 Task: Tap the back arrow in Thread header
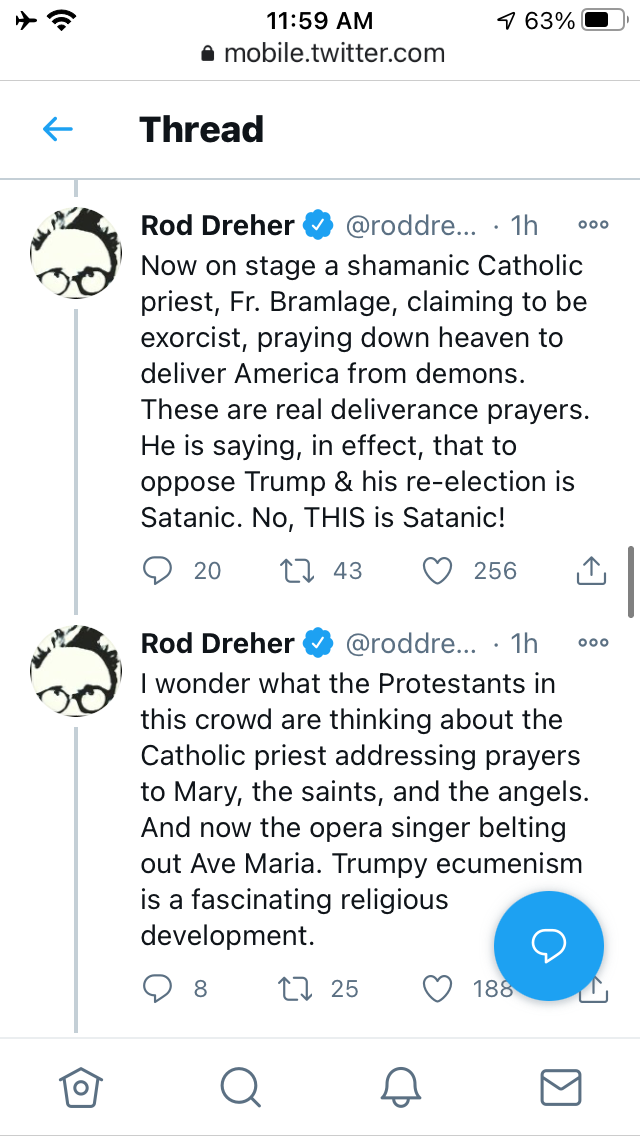58,129
